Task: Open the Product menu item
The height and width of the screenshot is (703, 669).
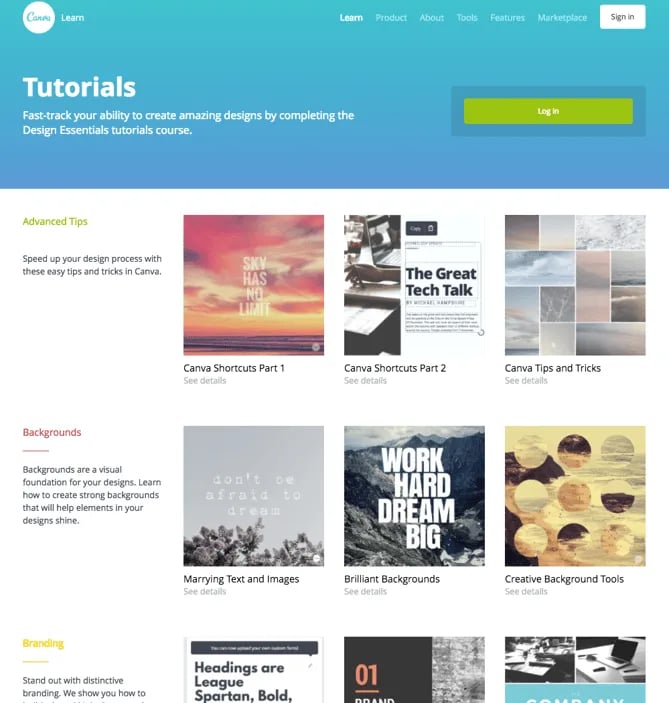Action: click(391, 17)
